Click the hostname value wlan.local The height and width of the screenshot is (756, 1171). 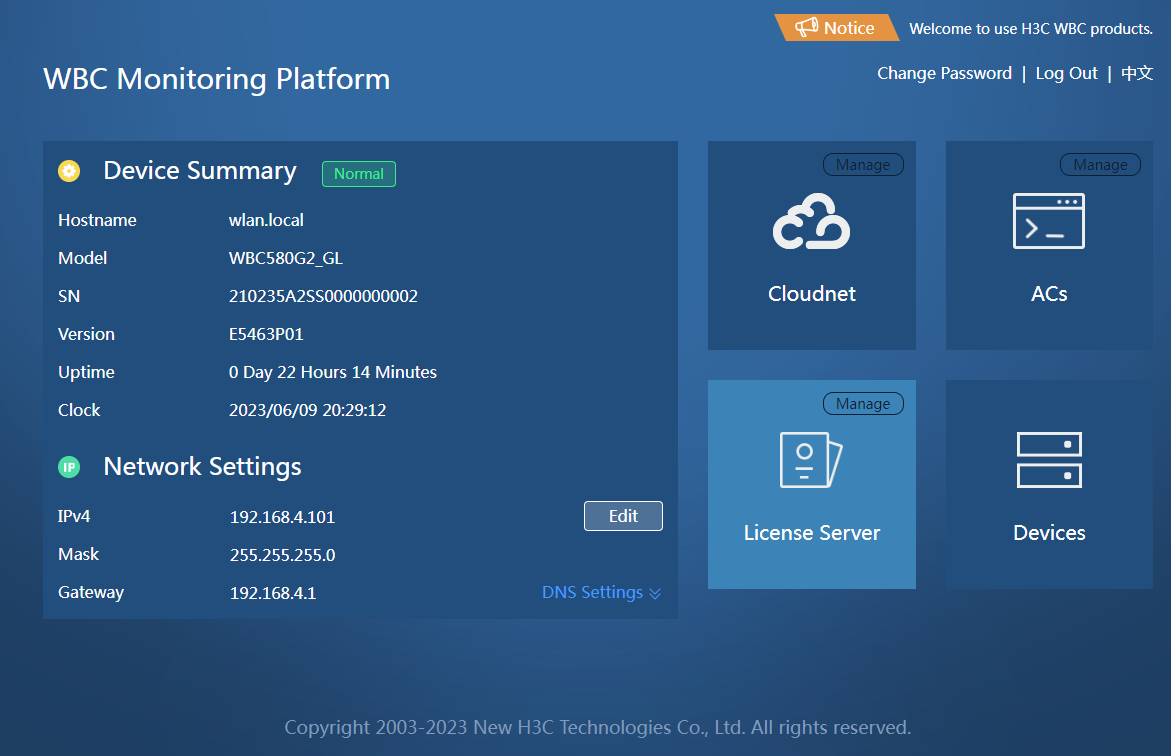(x=266, y=220)
